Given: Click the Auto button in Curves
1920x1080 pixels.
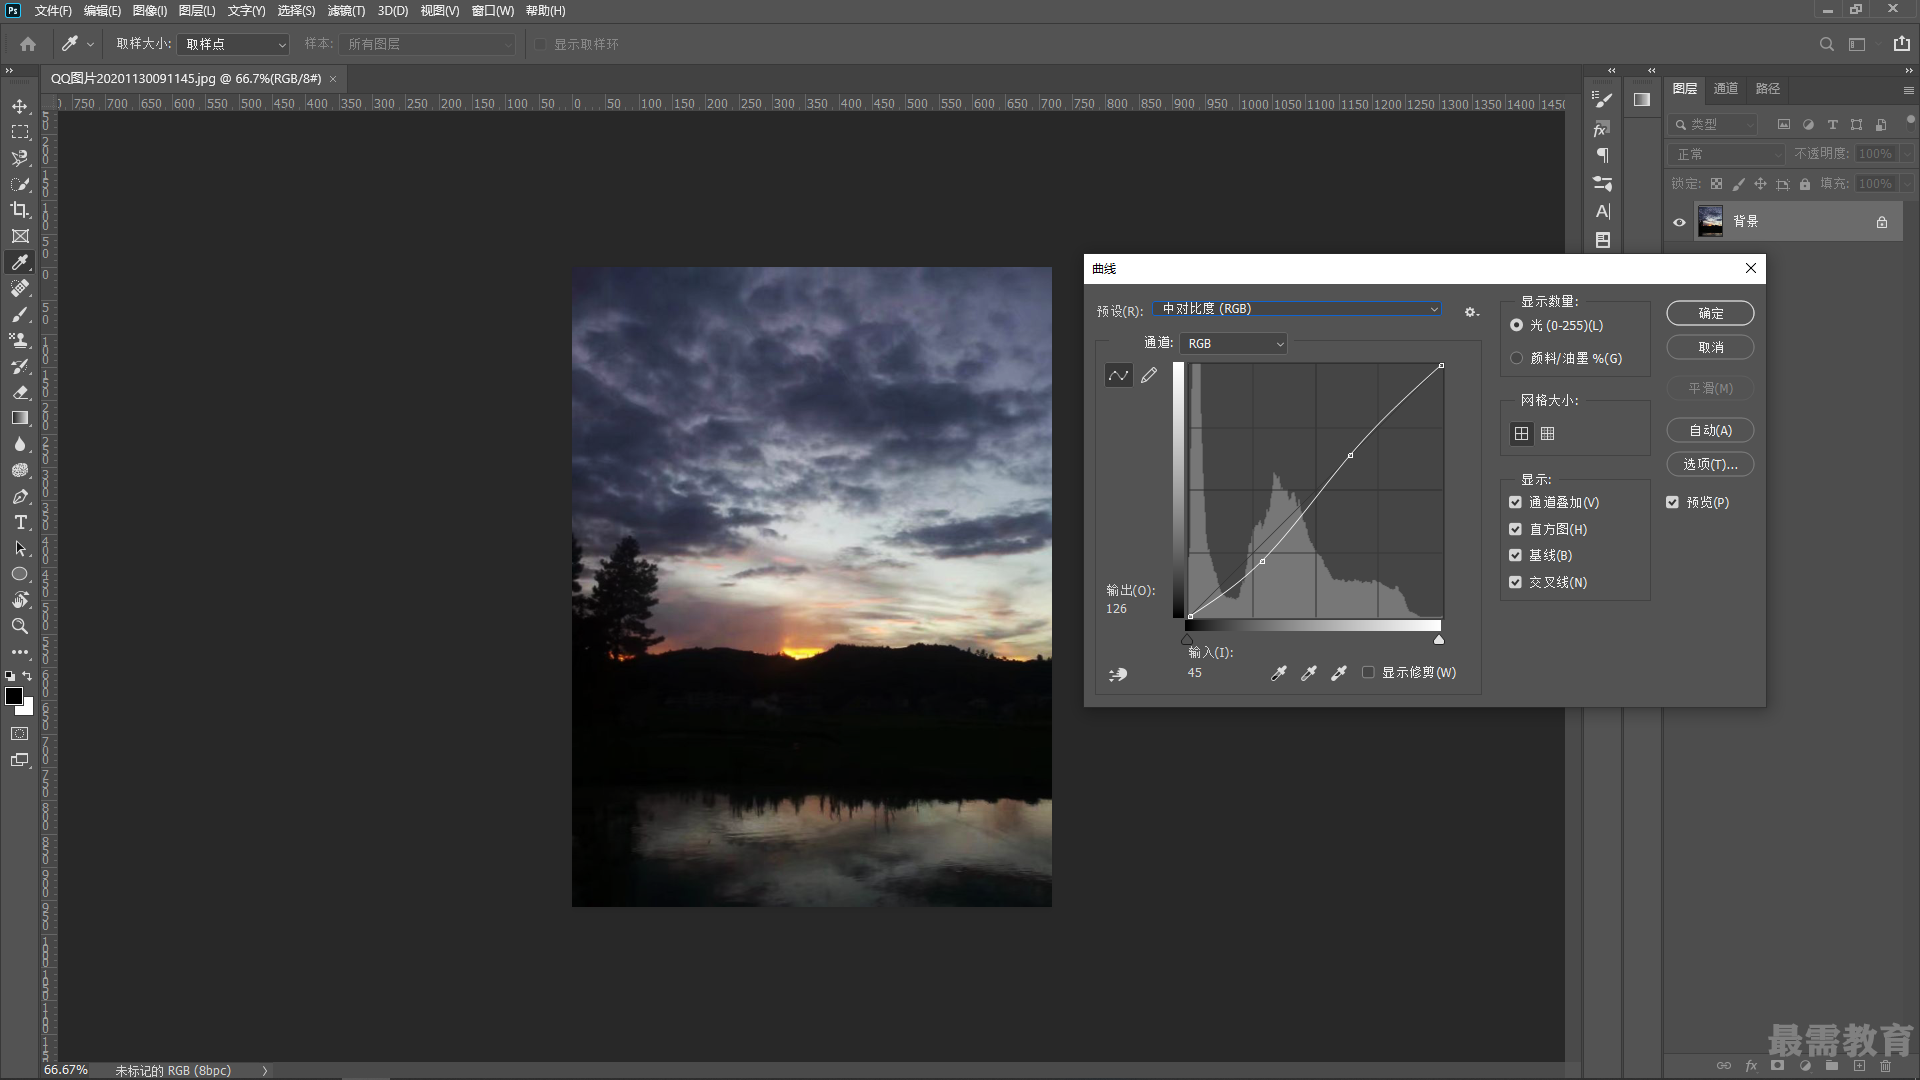Looking at the screenshot, I should (1710, 430).
